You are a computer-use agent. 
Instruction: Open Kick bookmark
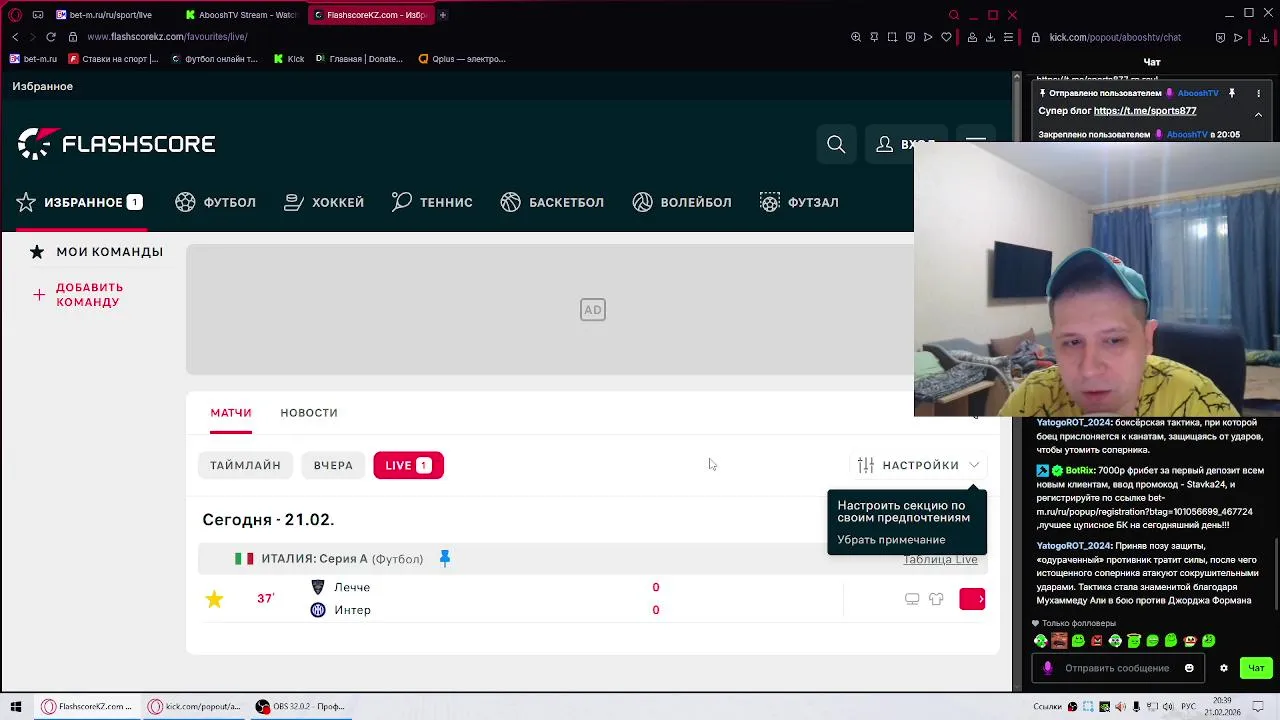coord(289,59)
